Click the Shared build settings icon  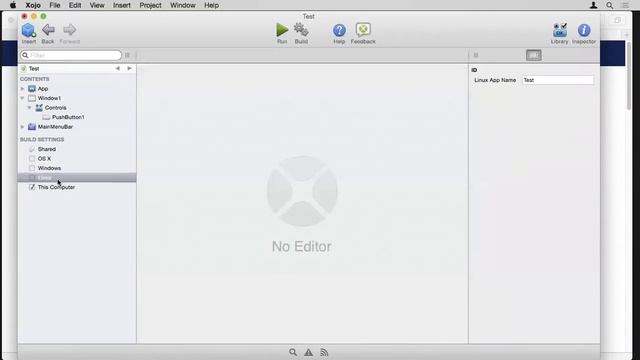tap(32, 149)
